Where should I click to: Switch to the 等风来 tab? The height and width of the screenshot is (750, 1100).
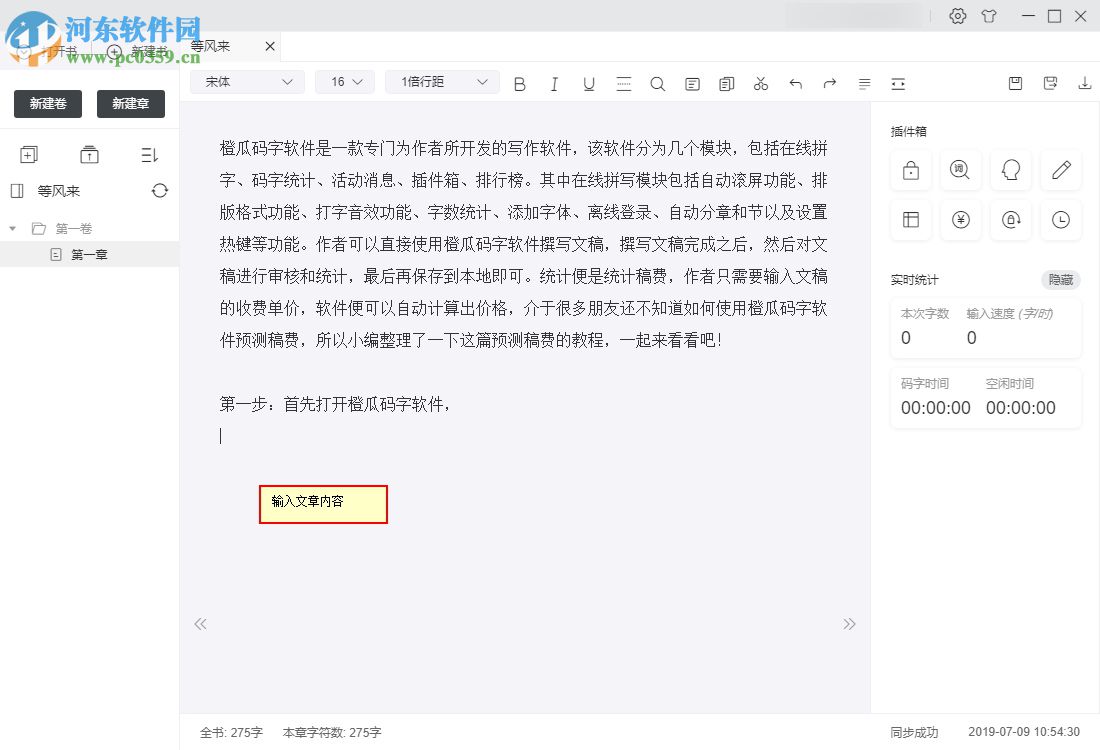click(x=210, y=46)
